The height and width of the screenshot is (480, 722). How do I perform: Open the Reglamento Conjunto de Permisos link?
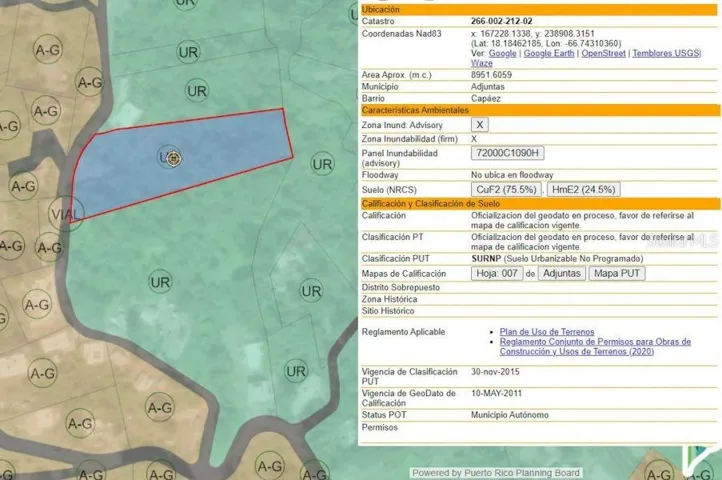coord(595,346)
